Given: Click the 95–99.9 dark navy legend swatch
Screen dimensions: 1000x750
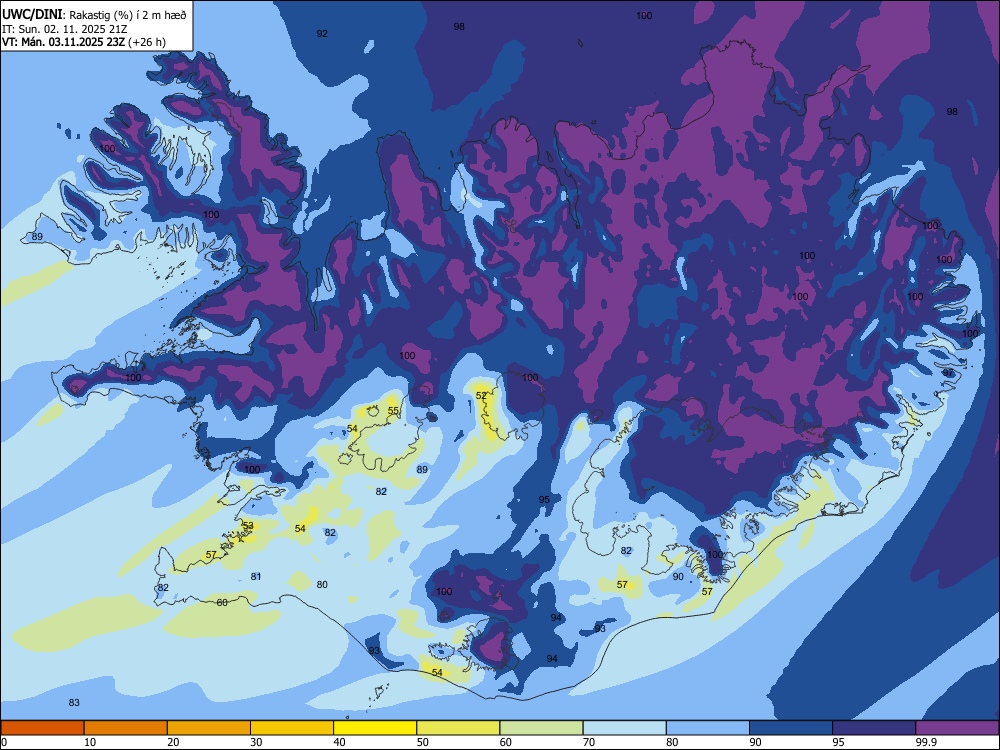Looking at the screenshot, I should click(x=874, y=728).
